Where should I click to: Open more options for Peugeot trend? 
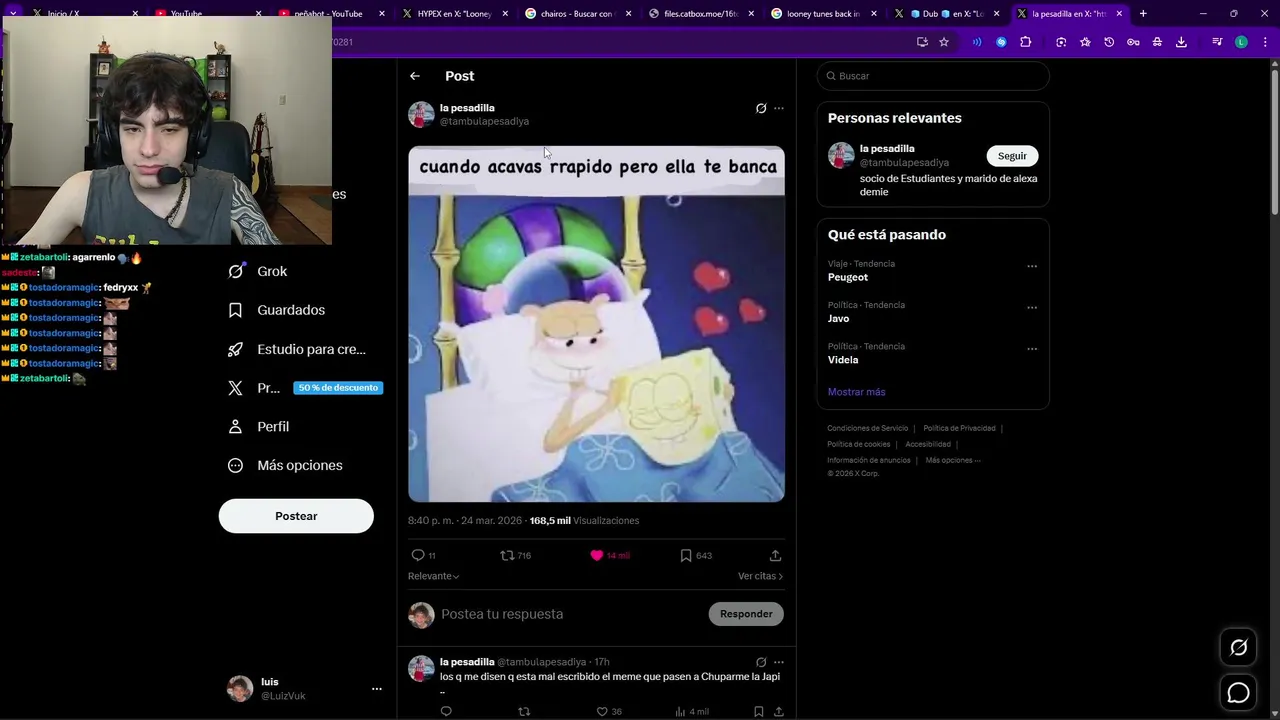(1032, 266)
